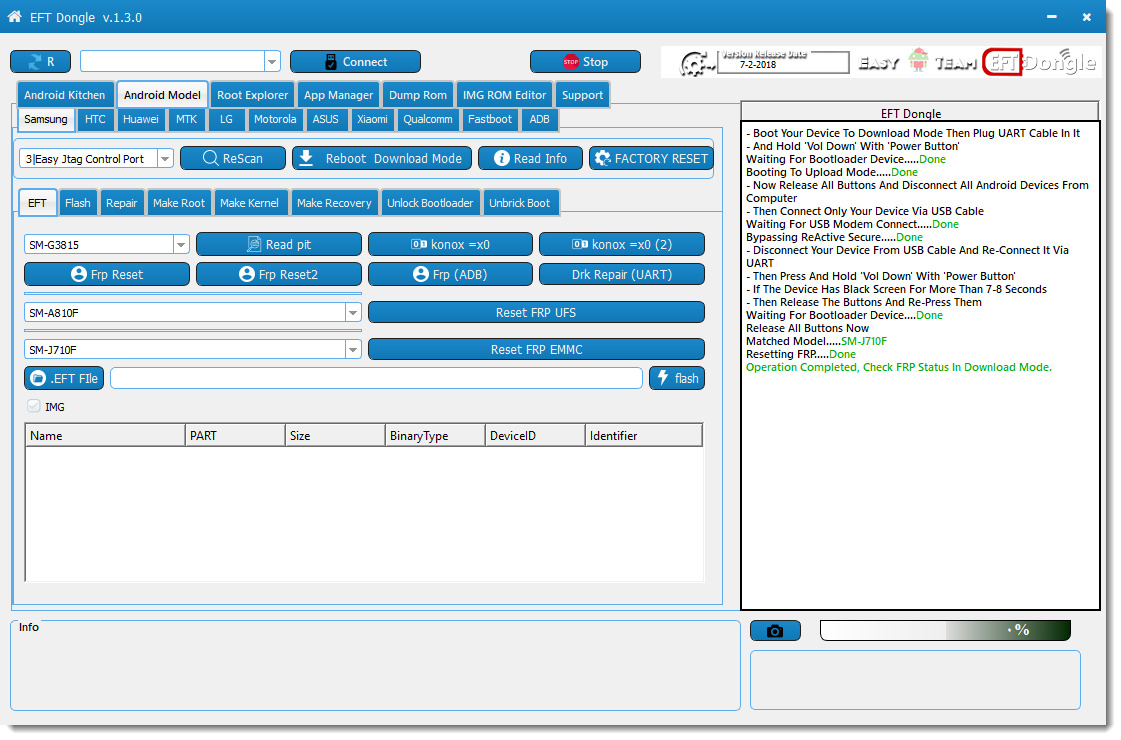Click the flash lightning button
This screenshot has width=1121, height=740.
click(x=677, y=378)
